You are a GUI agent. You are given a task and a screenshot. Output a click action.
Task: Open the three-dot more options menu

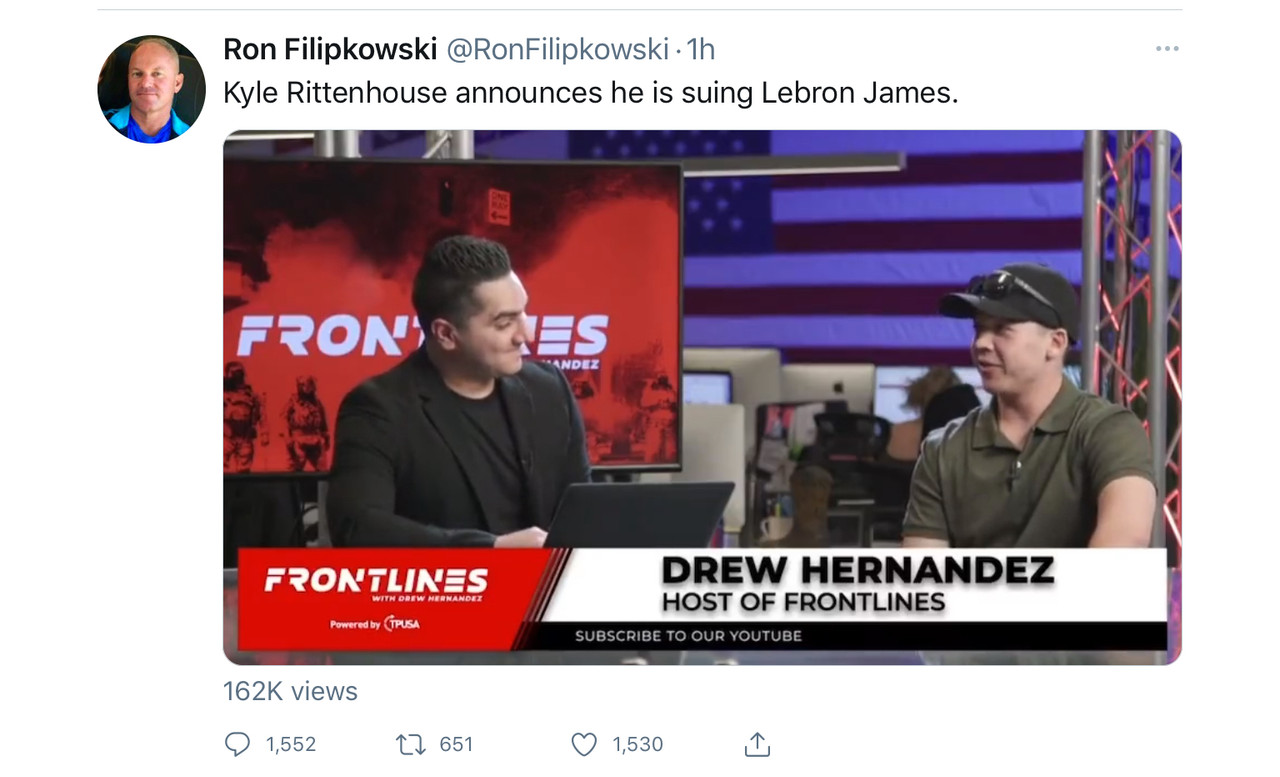[1167, 49]
